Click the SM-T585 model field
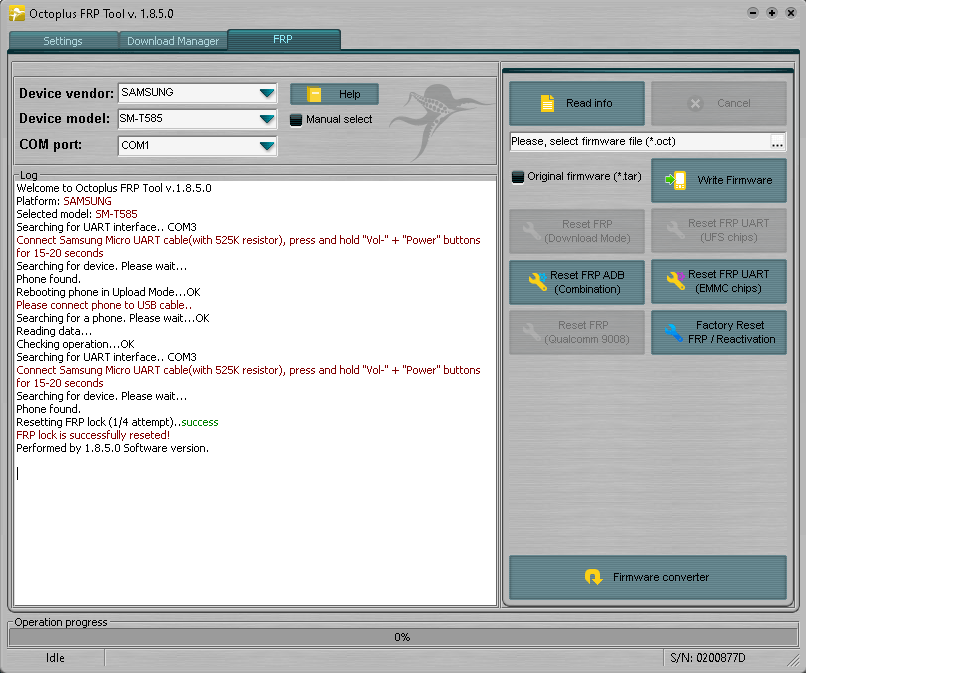Image resolution: width=960 pixels, height=673 pixels. [197, 119]
